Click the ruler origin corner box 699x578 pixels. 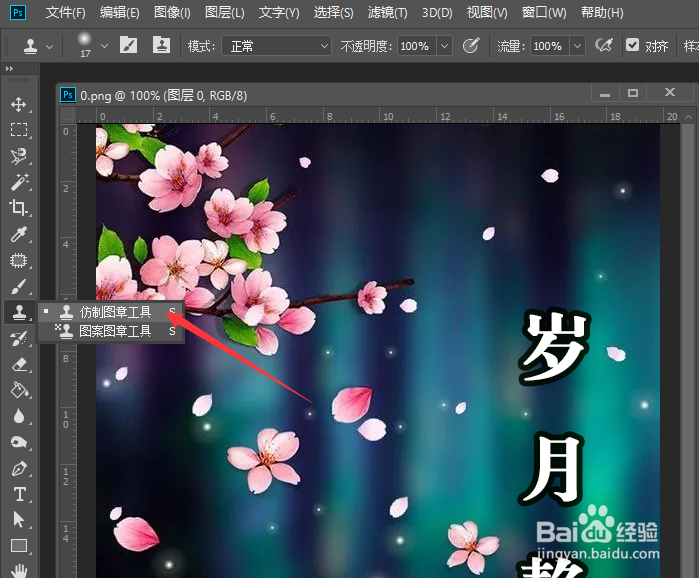coord(68,115)
